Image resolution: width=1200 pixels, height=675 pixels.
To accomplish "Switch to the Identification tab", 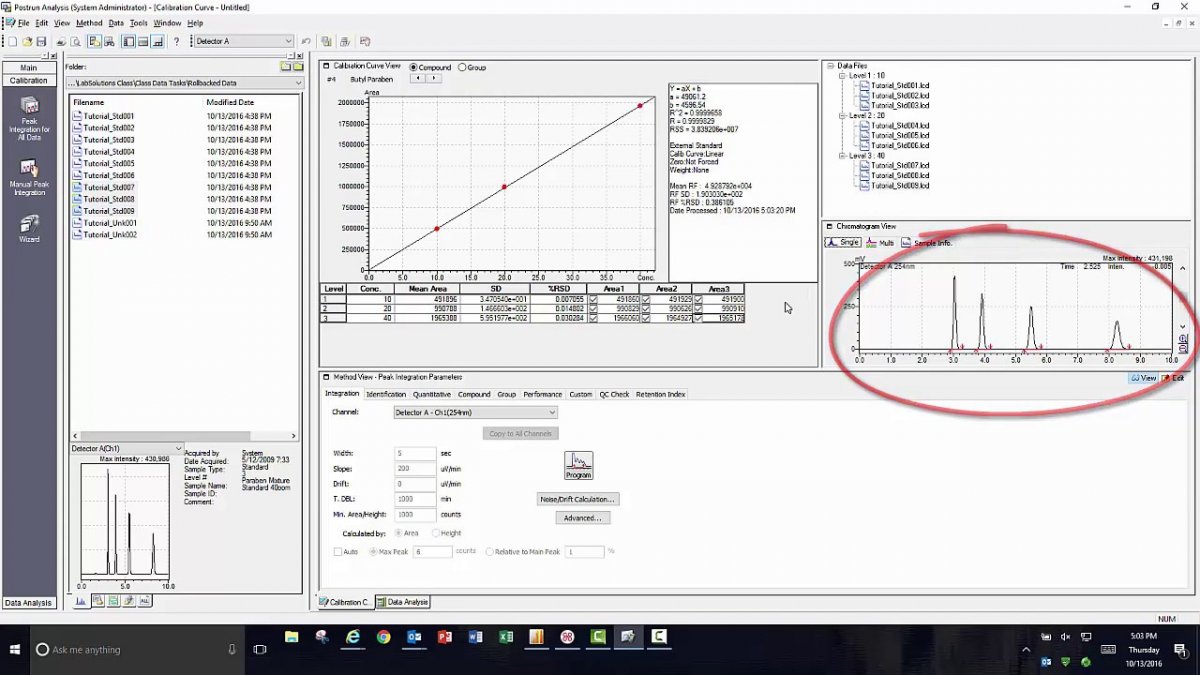I will click(x=386, y=394).
